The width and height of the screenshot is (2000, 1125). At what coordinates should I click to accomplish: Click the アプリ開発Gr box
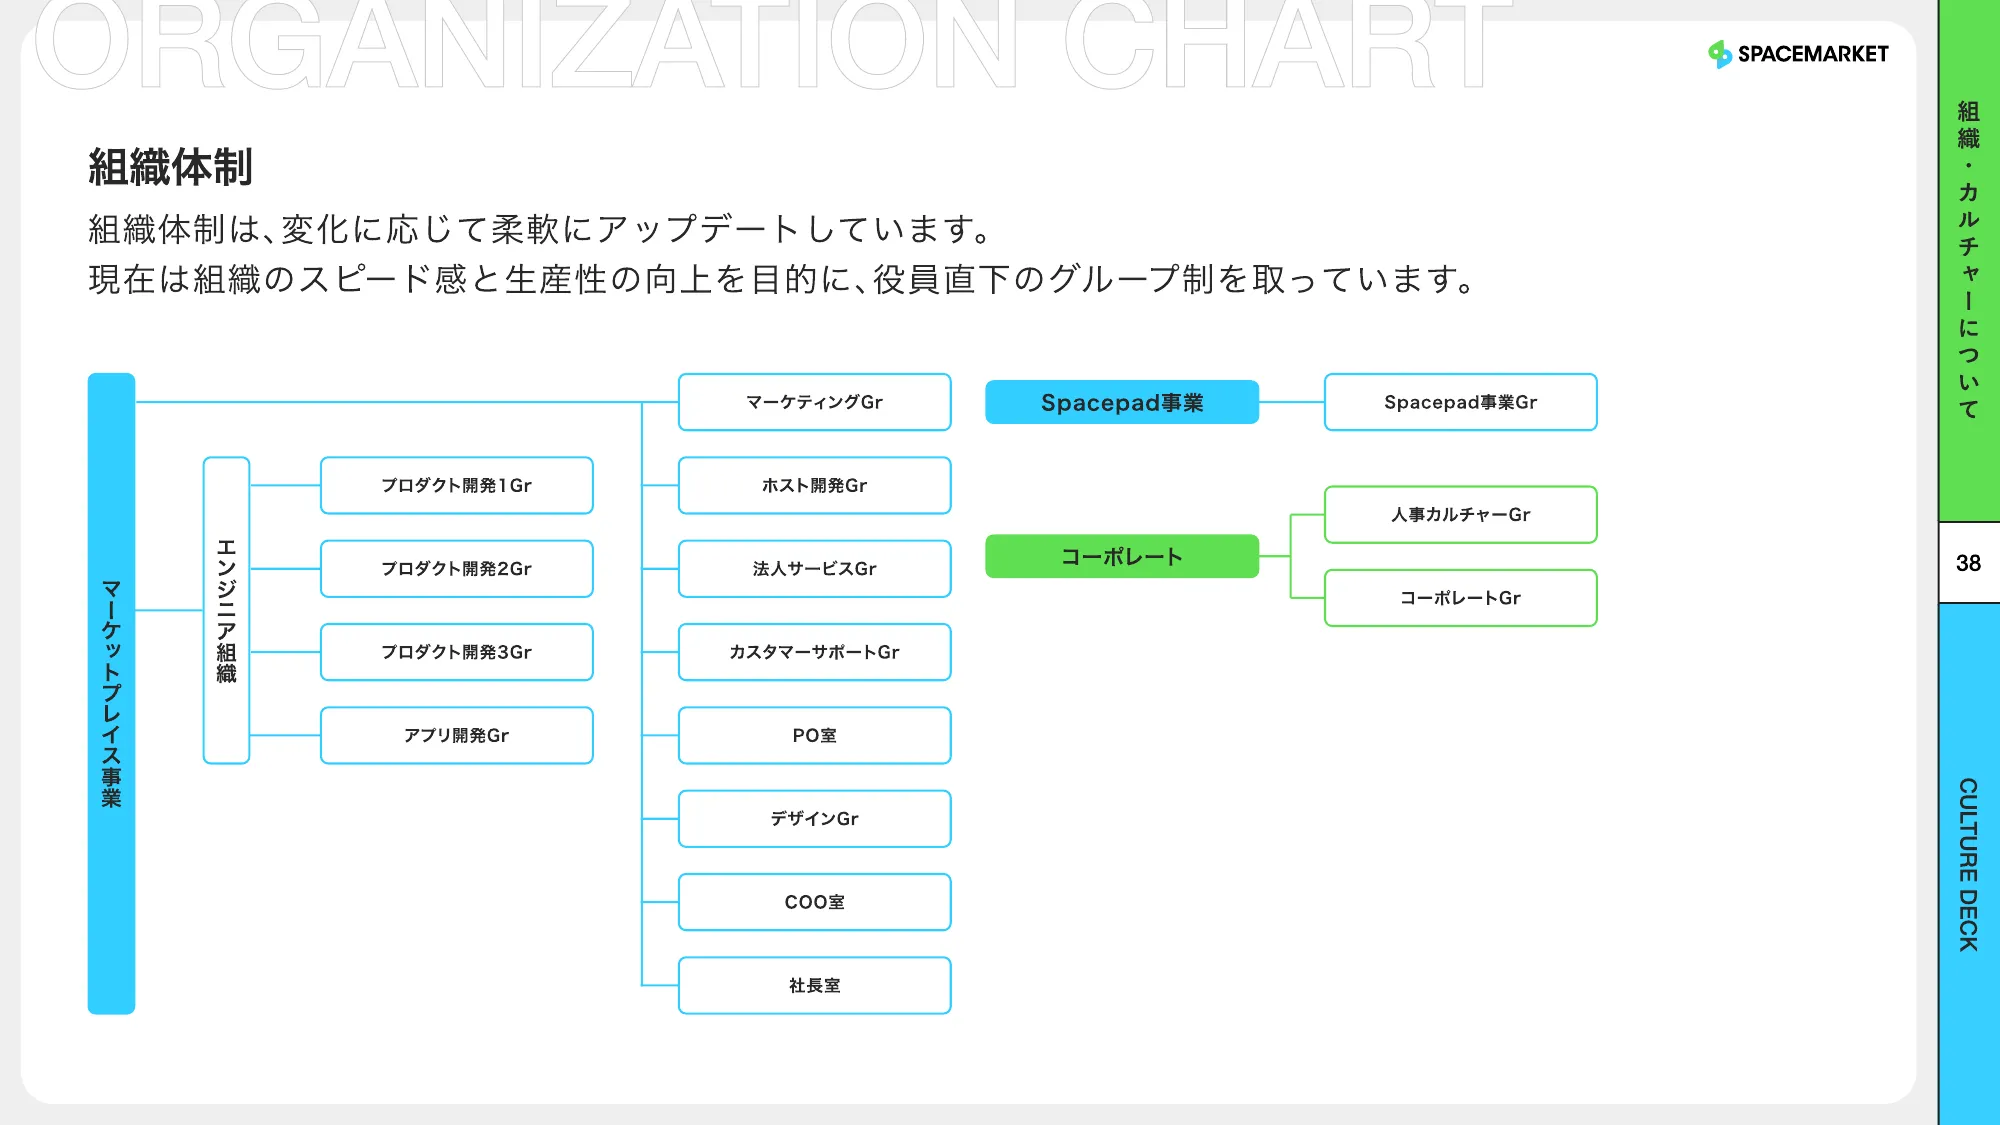click(x=457, y=735)
